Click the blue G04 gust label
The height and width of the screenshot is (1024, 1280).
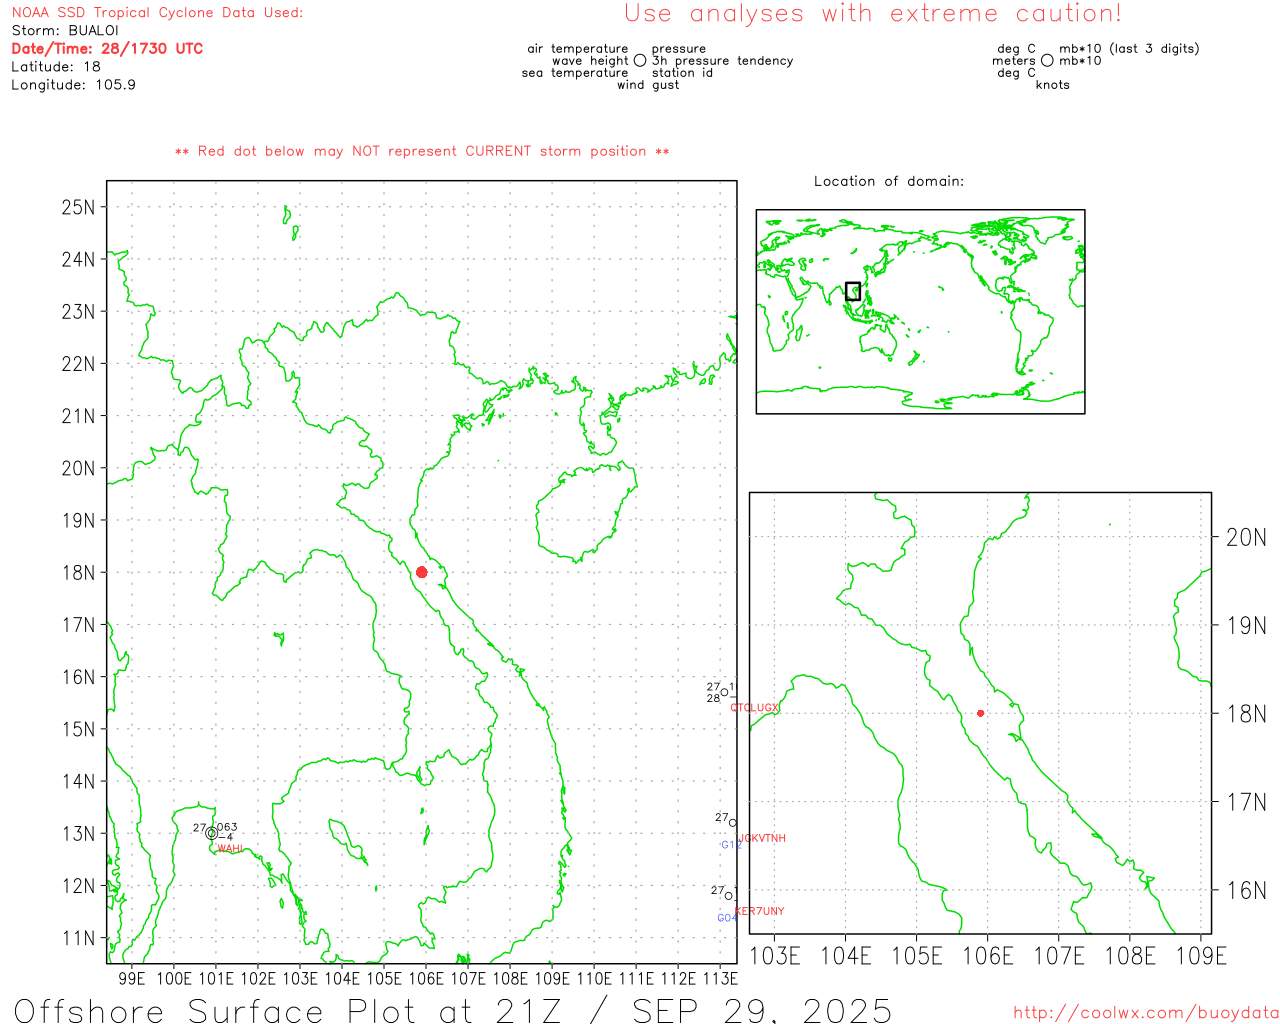tap(727, 918)
